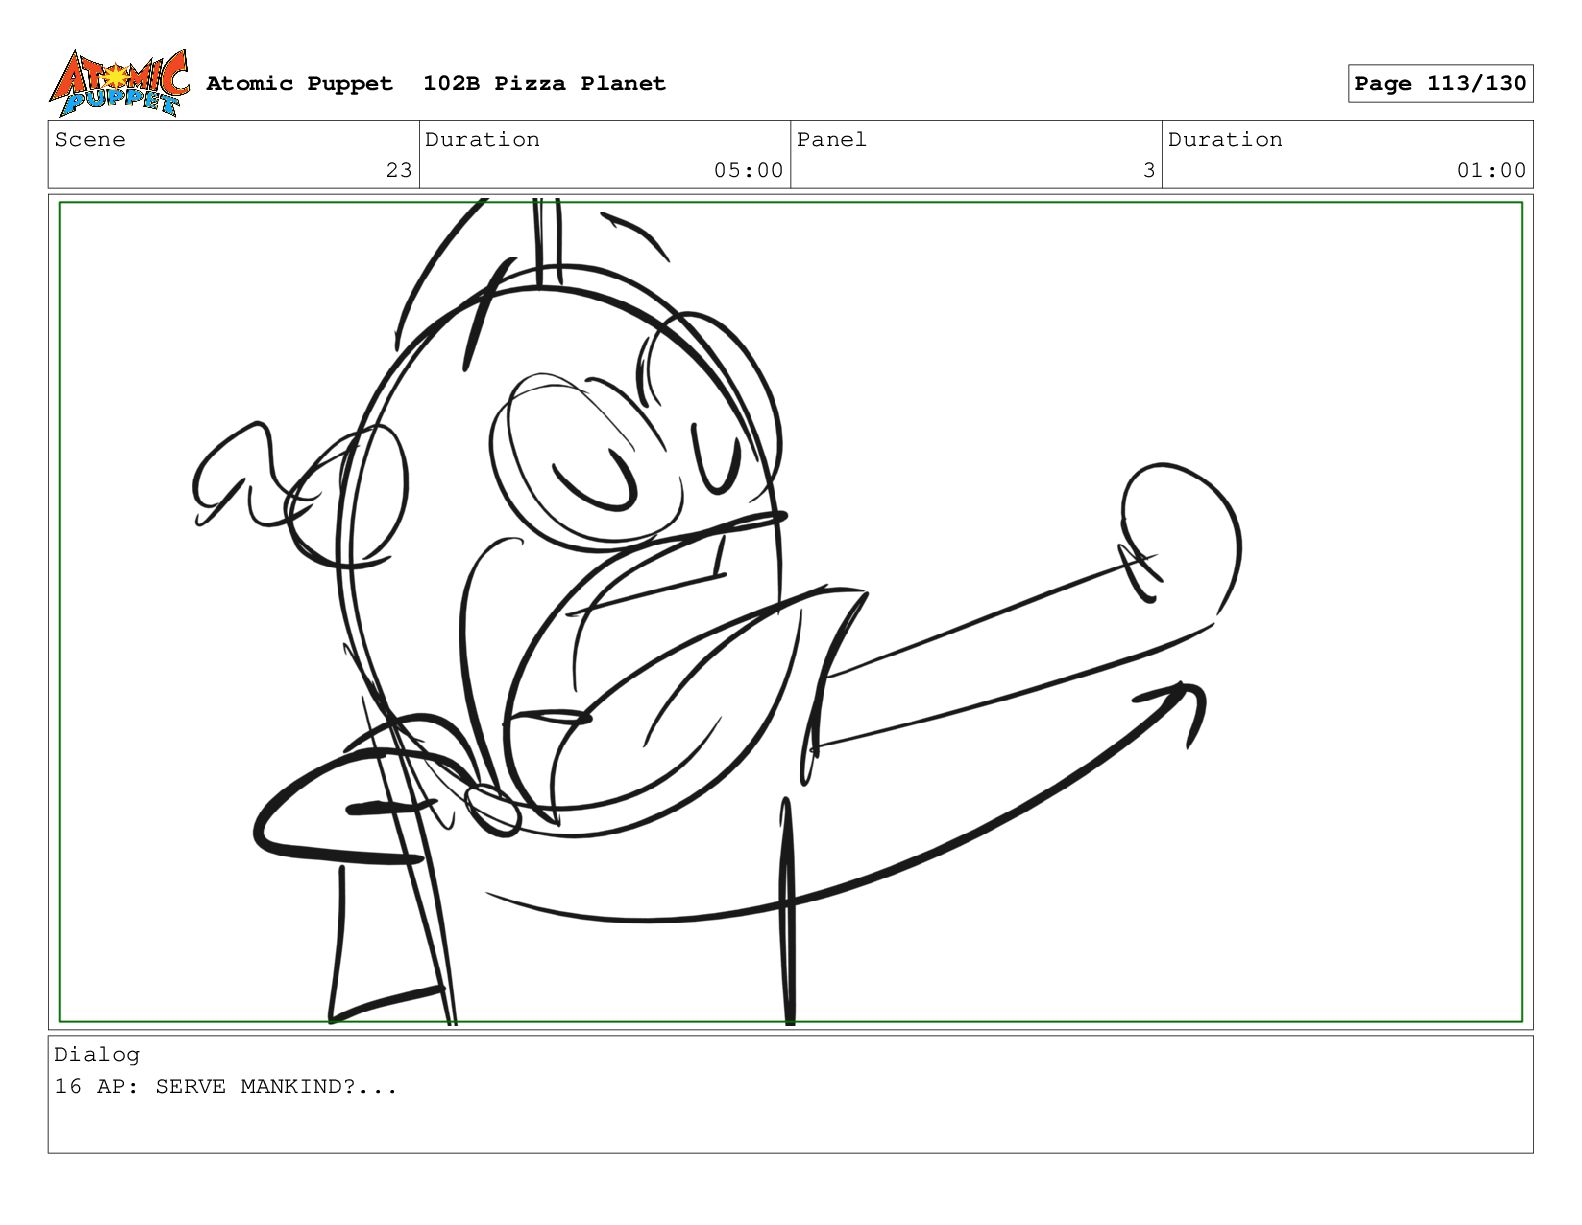The image size is (1582, 1225).
Task: Click the Atomic Puppet logo
Action: coord(119,83)
